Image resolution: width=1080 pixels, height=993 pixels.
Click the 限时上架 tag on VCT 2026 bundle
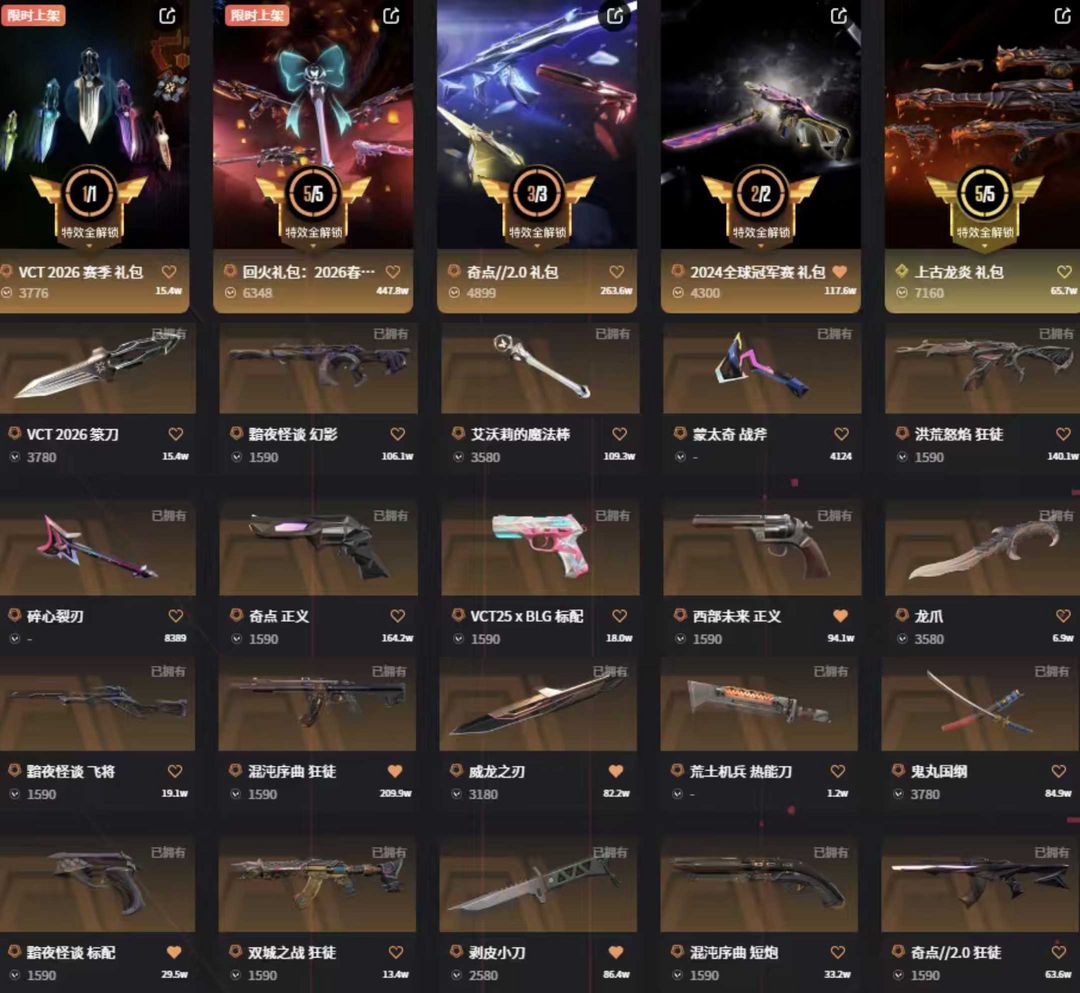(x=33, y=15)
